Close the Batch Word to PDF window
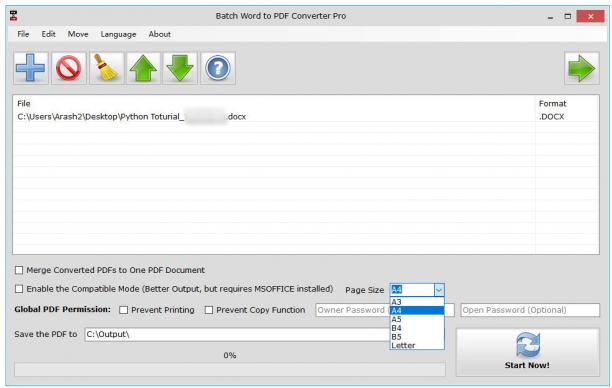This screenshot has width=612, height=388. [x=591, y=16]
